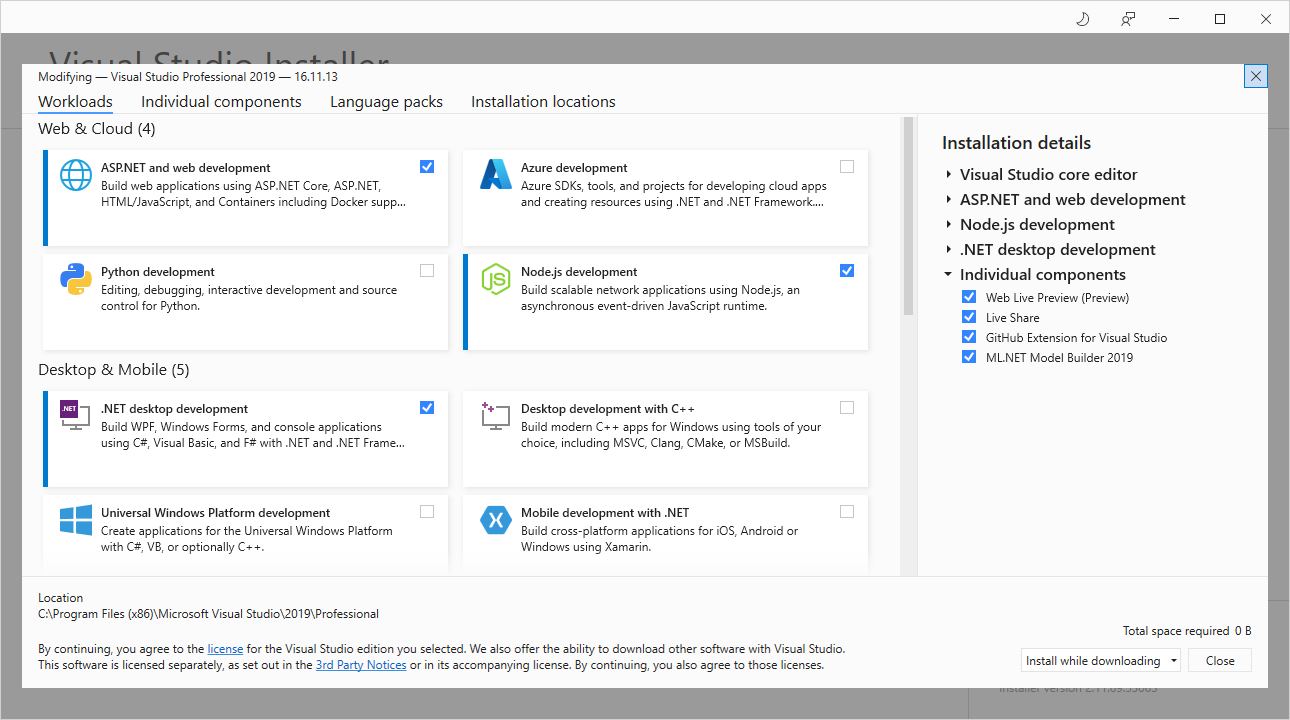Open the 3rd Party Notices link
Image resolution: width=1290 pixels, height=720 pixels.
[361, 665]
